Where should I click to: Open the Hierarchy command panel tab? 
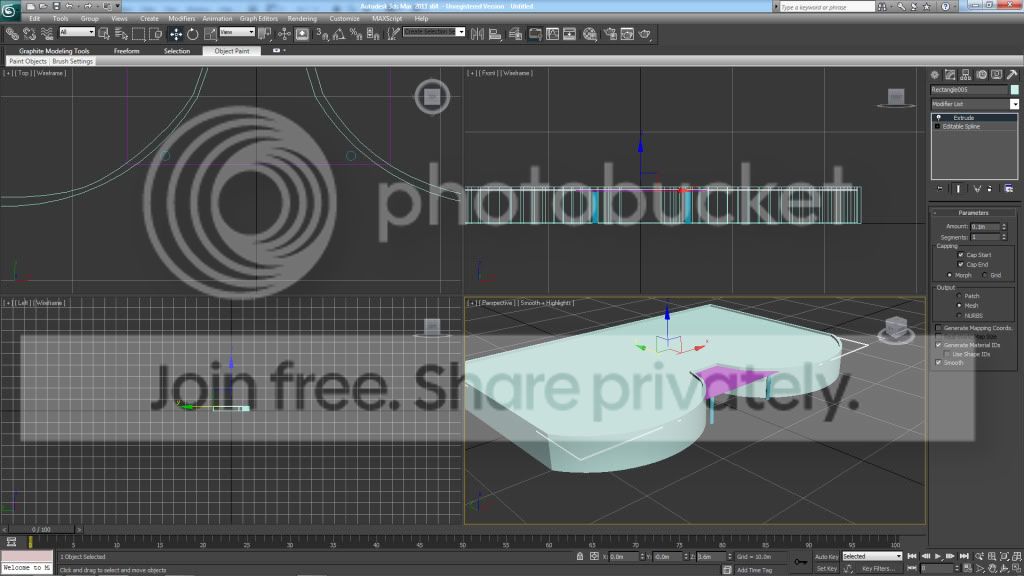[965, 74]
